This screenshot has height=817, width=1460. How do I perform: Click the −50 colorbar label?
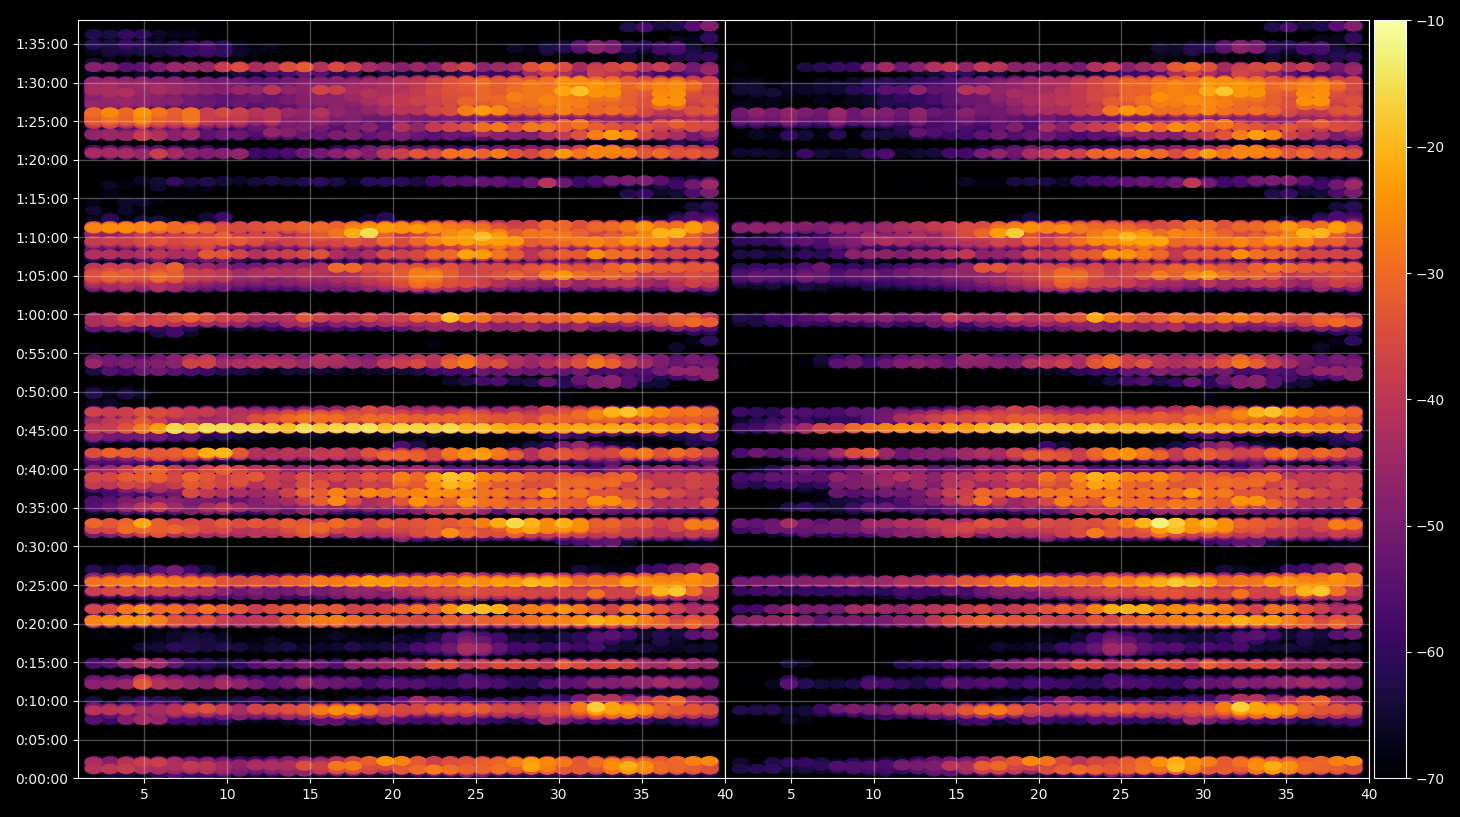tap(1431, 526)
